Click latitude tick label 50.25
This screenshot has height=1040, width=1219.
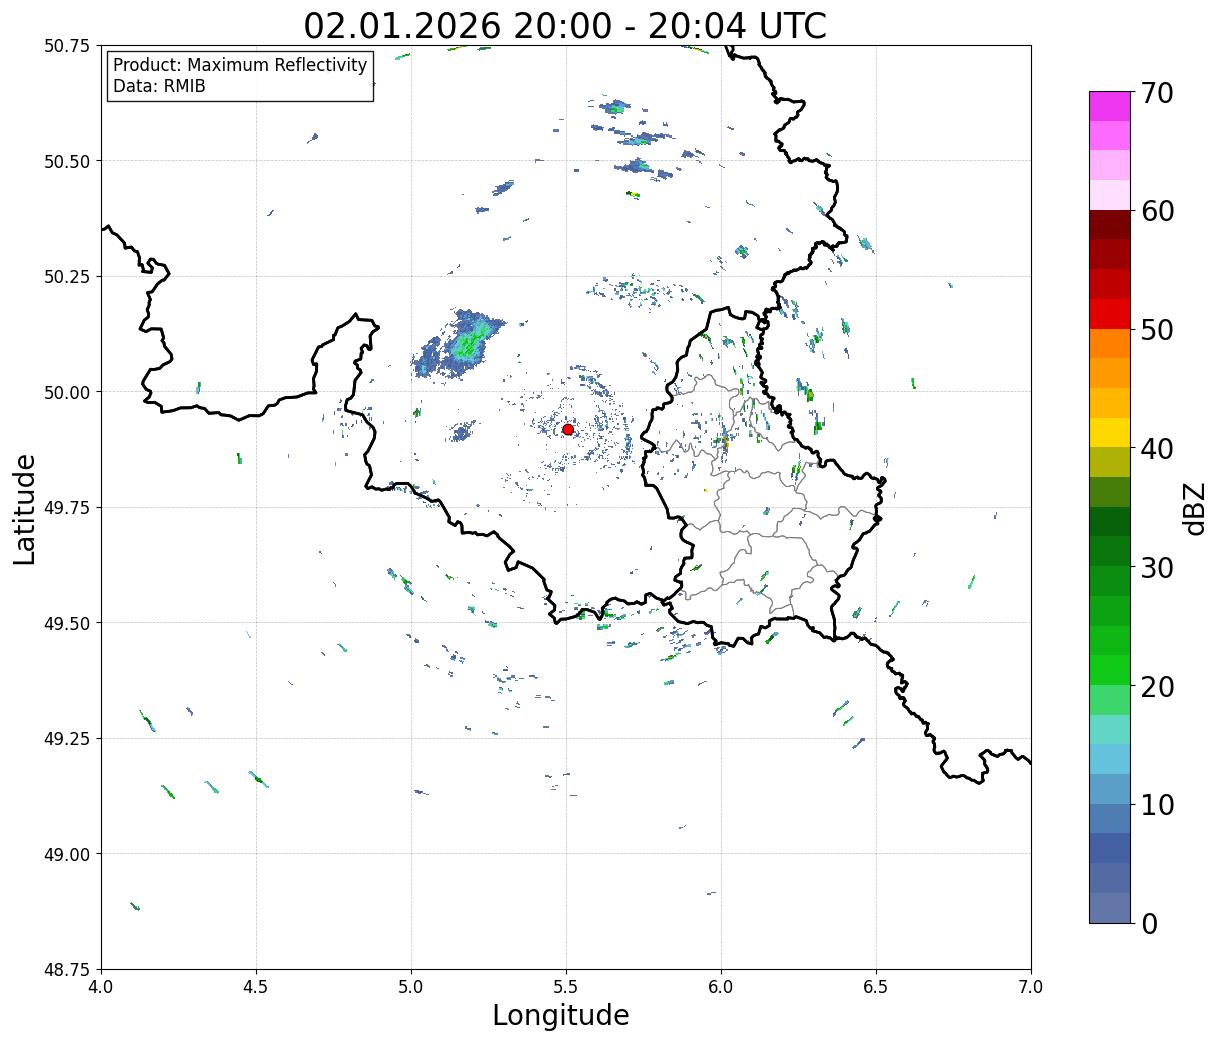[x=67, y=277]
